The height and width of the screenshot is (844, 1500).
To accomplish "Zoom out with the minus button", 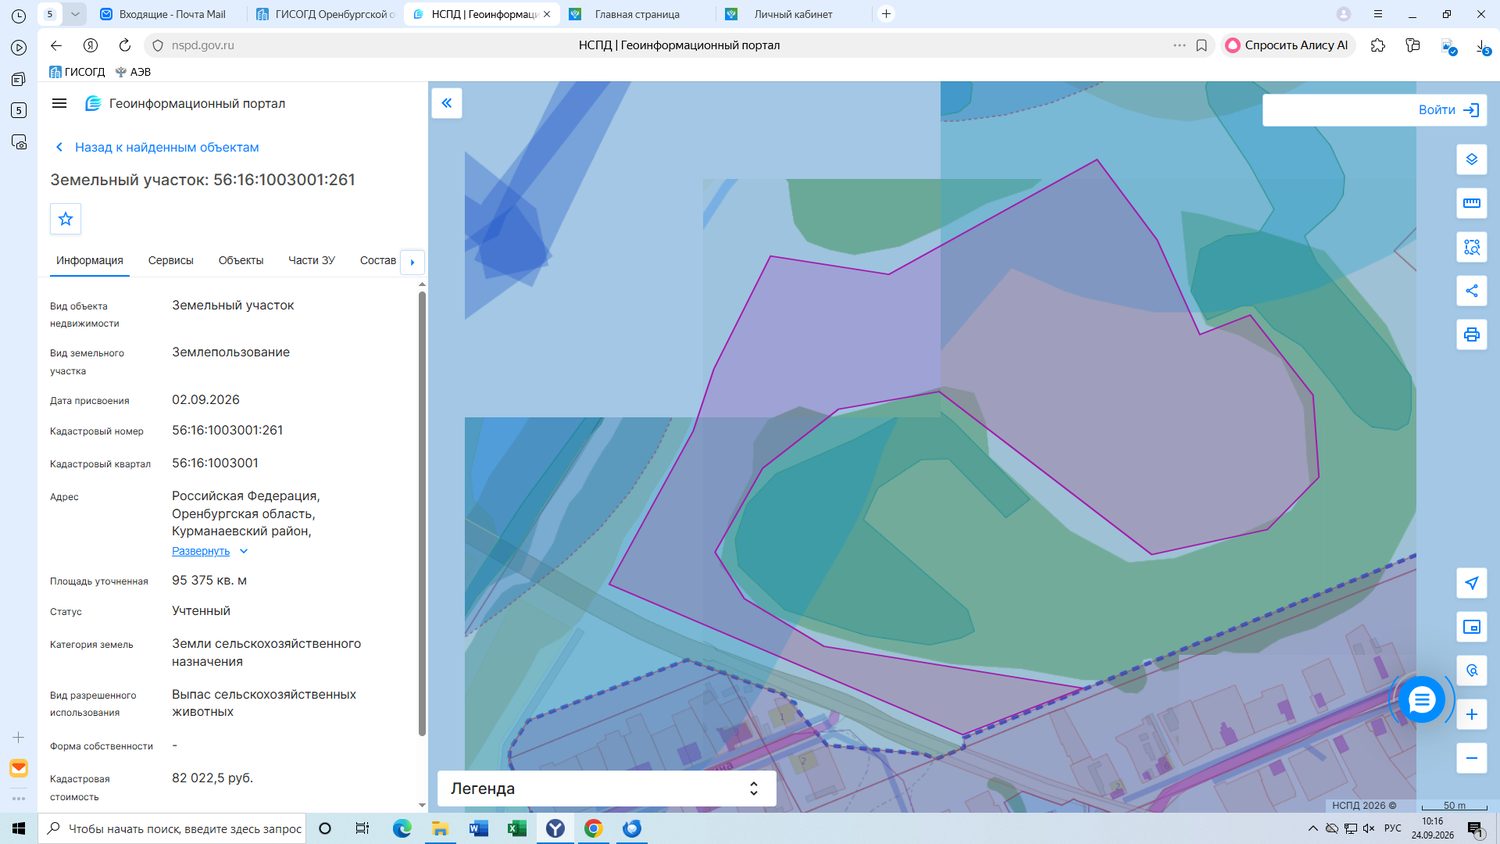I will [1471, 758].
